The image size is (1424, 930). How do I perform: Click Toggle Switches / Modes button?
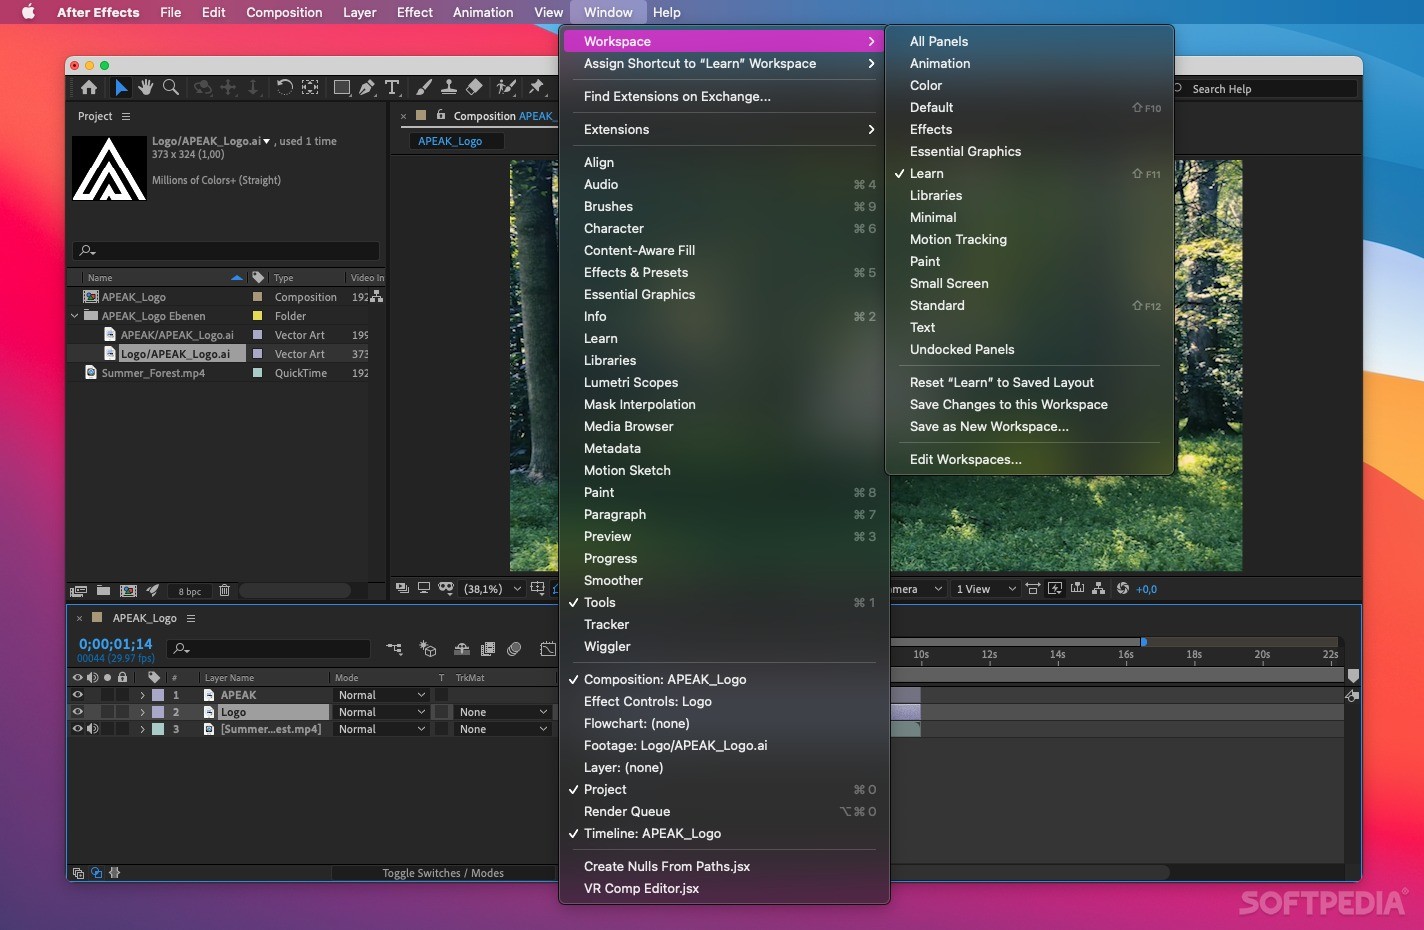pyautogui.click(x=443, y=873)
